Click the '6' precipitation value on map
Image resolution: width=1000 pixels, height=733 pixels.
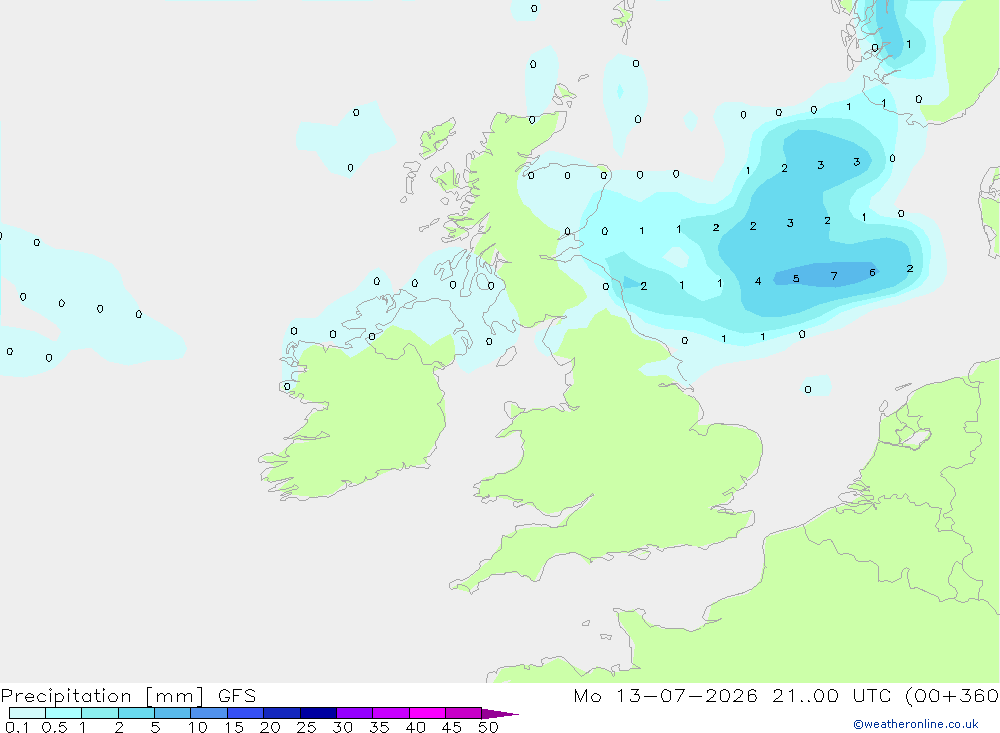872,272
